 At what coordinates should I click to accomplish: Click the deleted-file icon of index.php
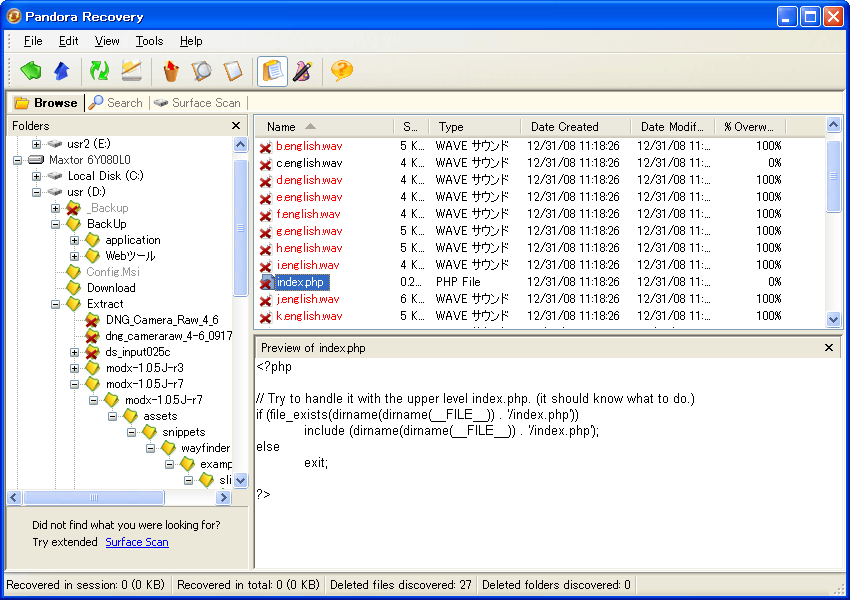click(266, 282)
